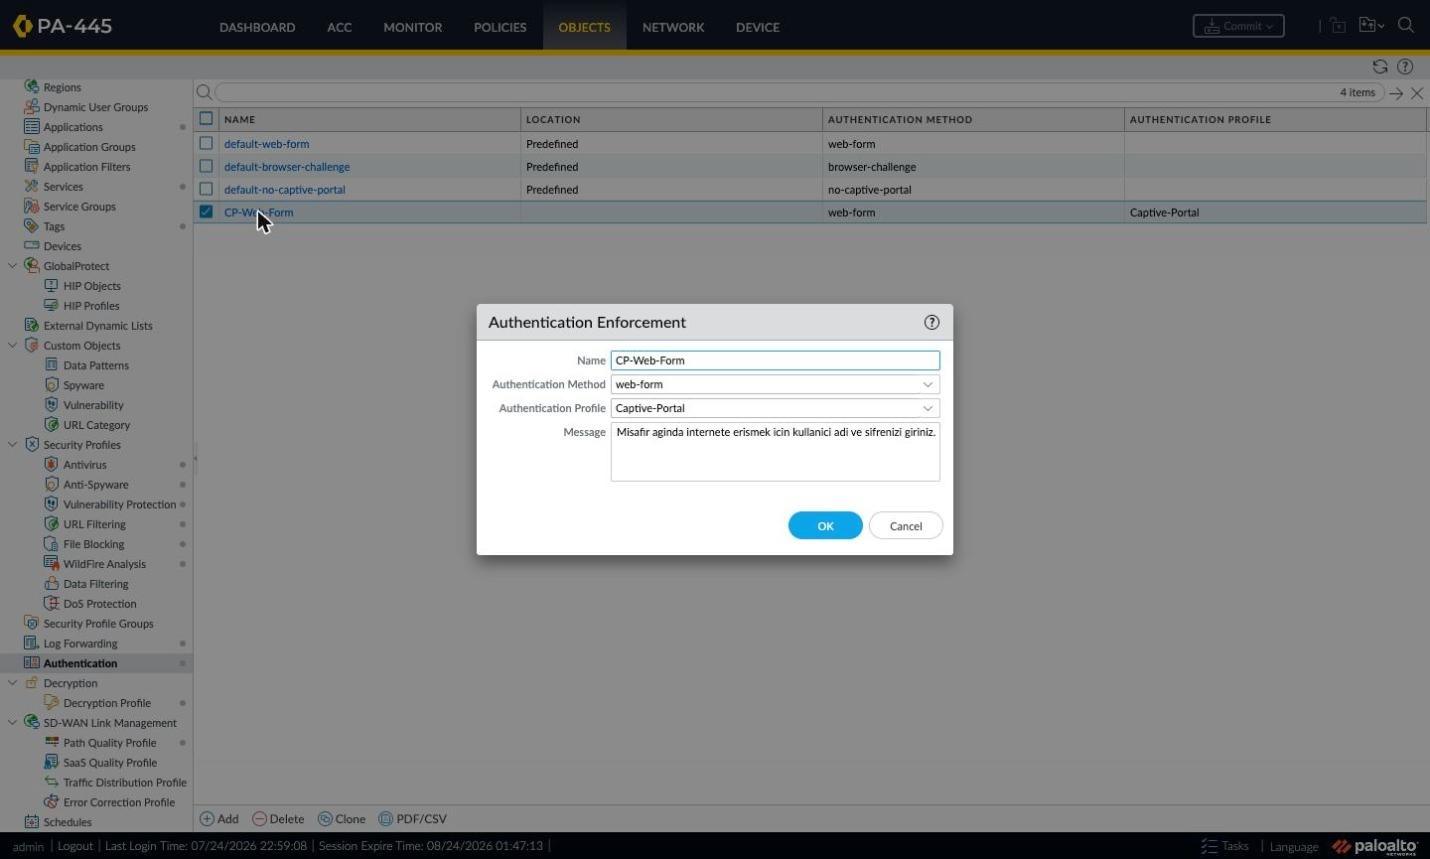The width and height of the screenshot is (1430, 859).
Task: Select Security Profile Groups in sidebar
Action: pyautogui.click(x=98, y=624)
